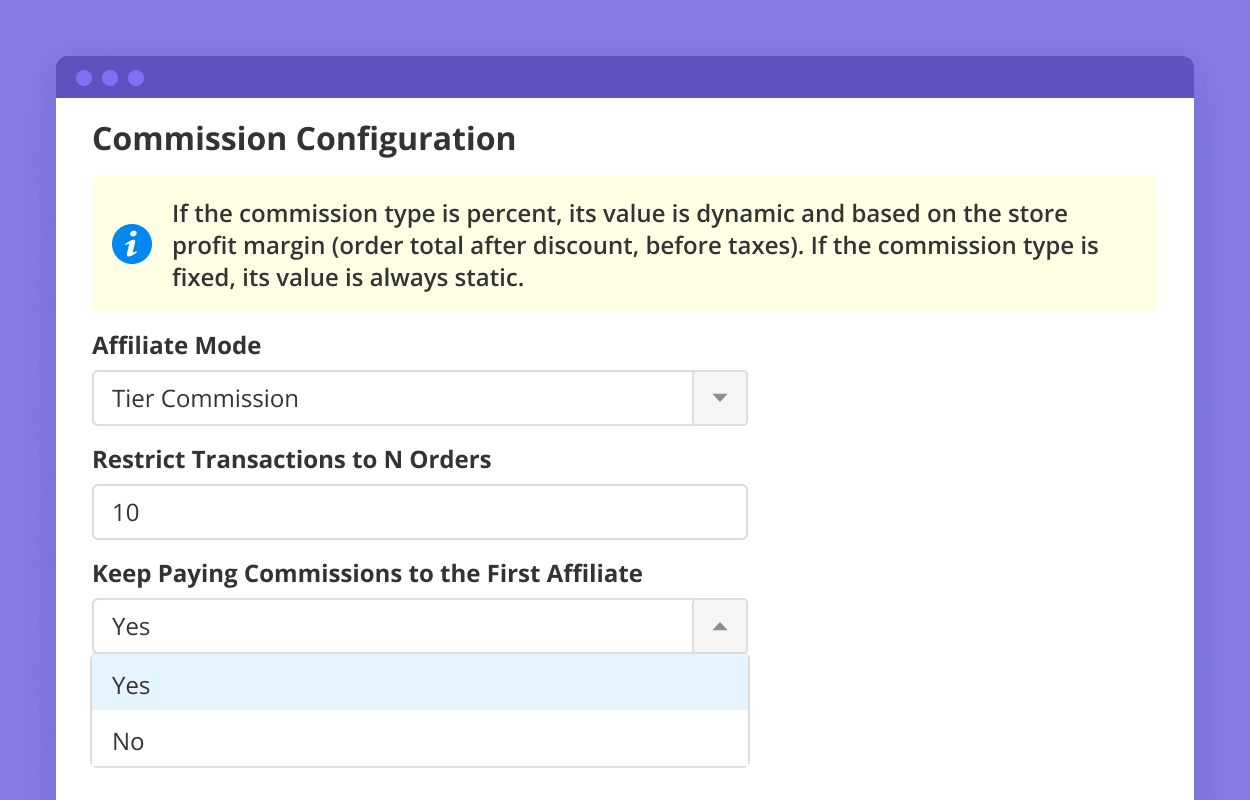Click the selected Yes value box
The width and height of the screenshot is (1250, 800).
click(x=392, y=626)
